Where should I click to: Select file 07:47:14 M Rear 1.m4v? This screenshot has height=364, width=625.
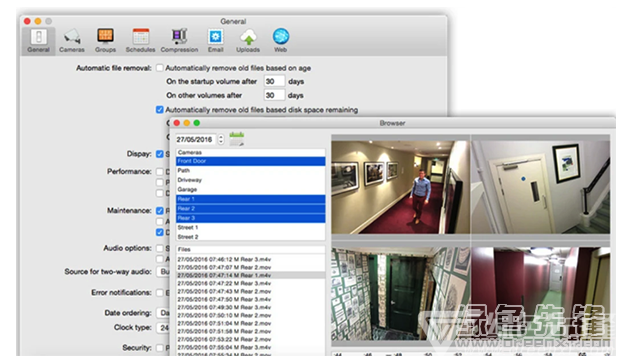[x=250, y=275]
